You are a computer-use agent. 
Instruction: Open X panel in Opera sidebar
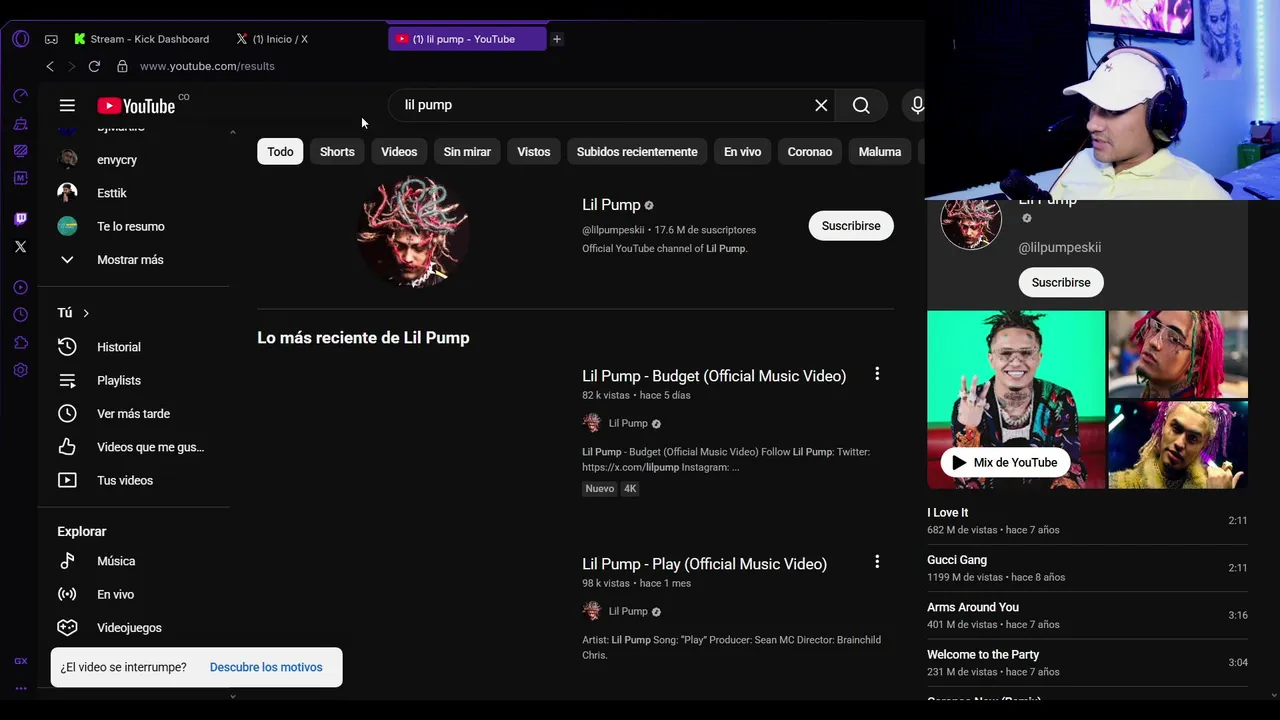click(x=21, y=246)
